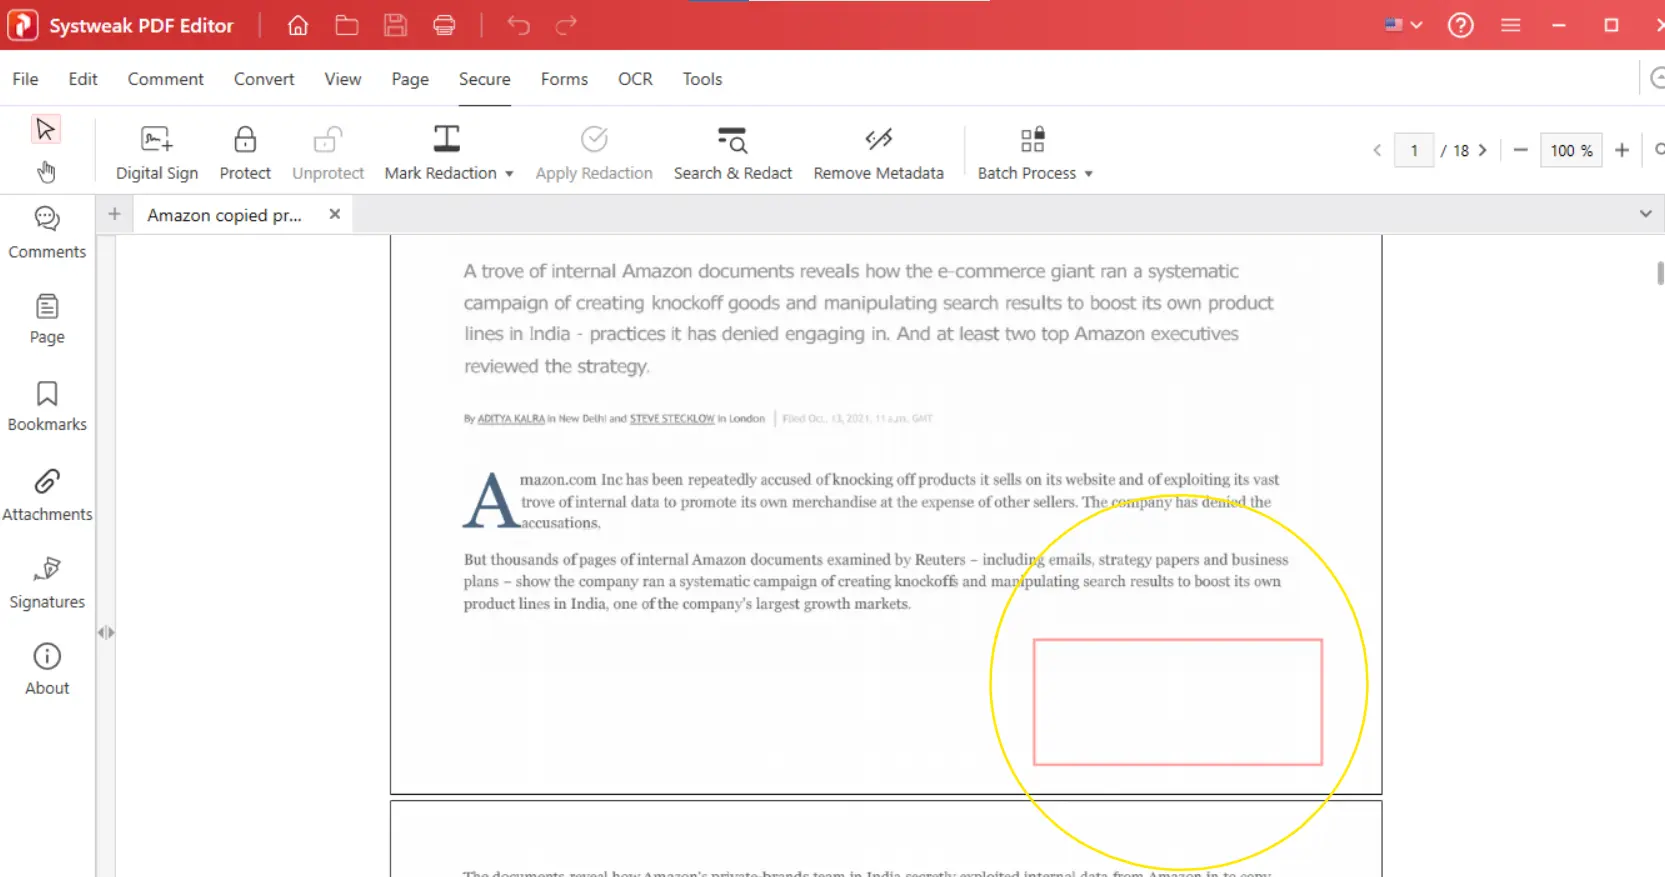Screen dimensions: 1665x877
Task: Go to the previous page
Action: pos(1377,151)
